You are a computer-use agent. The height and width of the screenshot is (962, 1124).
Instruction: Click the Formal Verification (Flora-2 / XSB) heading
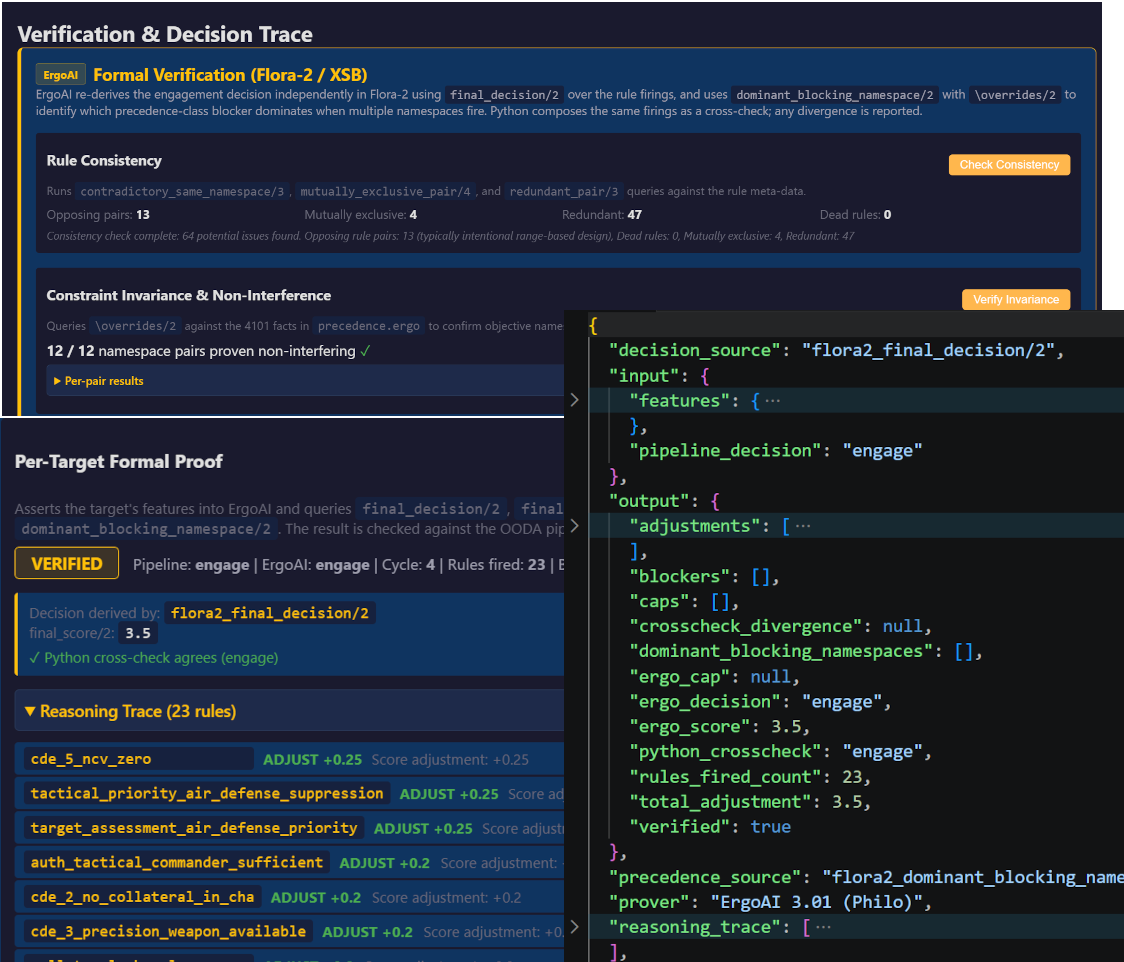click(230, 75)
